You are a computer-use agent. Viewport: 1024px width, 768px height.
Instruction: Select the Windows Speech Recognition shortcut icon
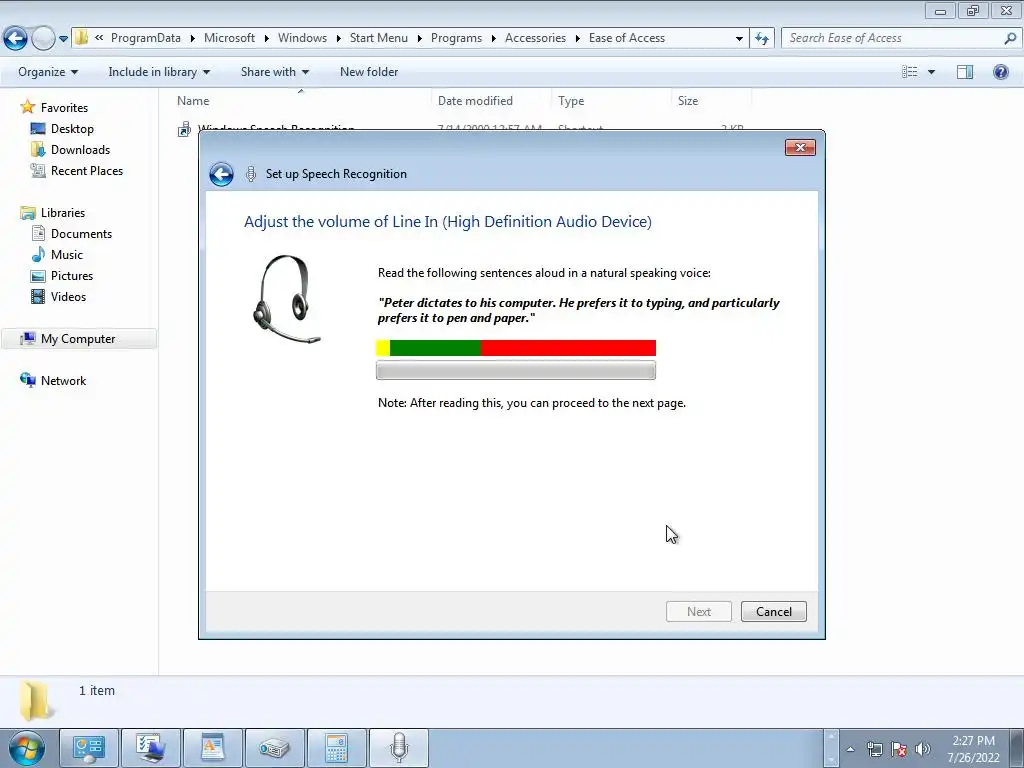coord(185,129)
